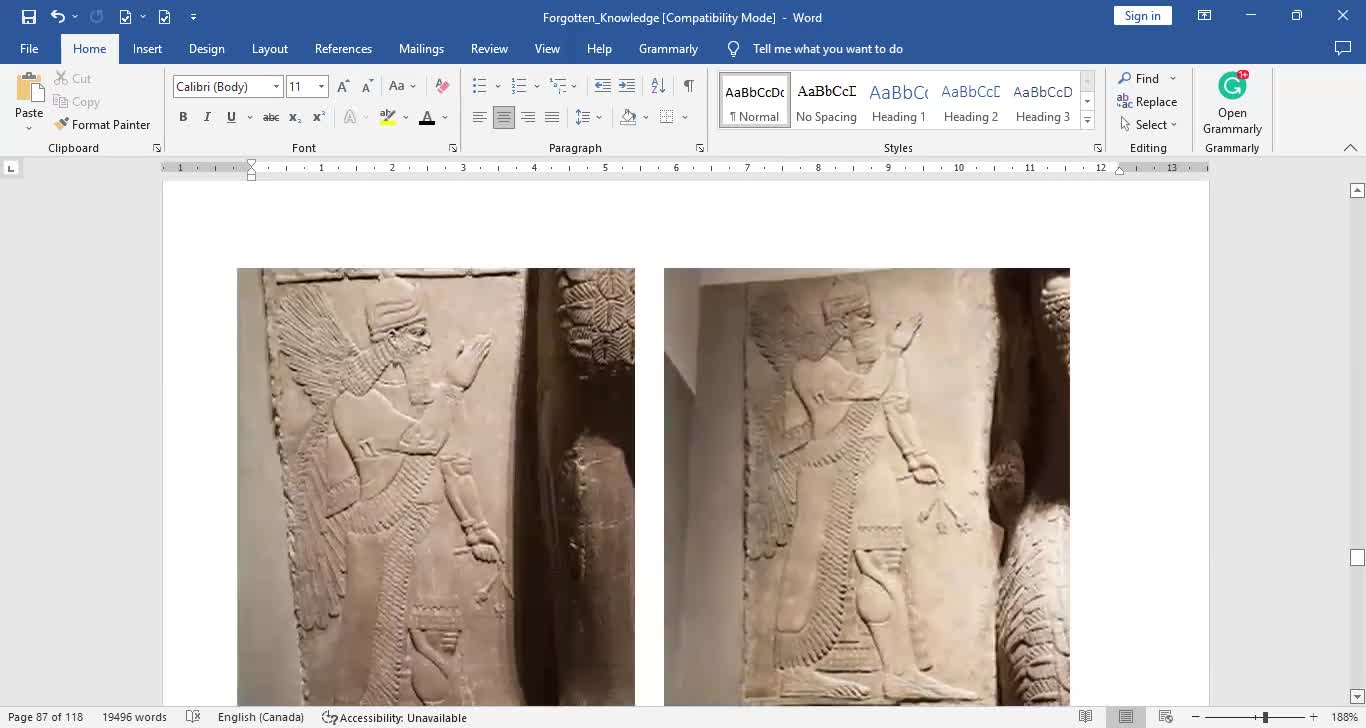Open the File menu

point(29,48)
